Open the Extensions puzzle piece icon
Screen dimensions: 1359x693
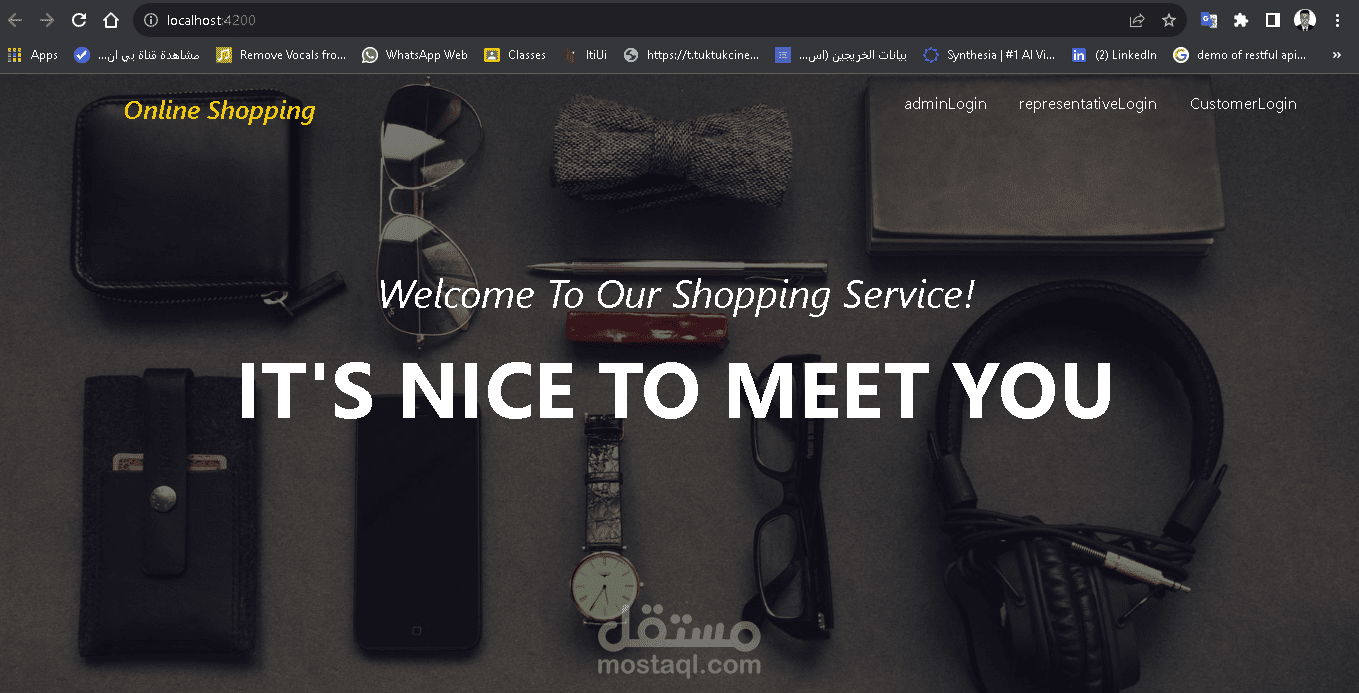click(x=1241, y=20)
